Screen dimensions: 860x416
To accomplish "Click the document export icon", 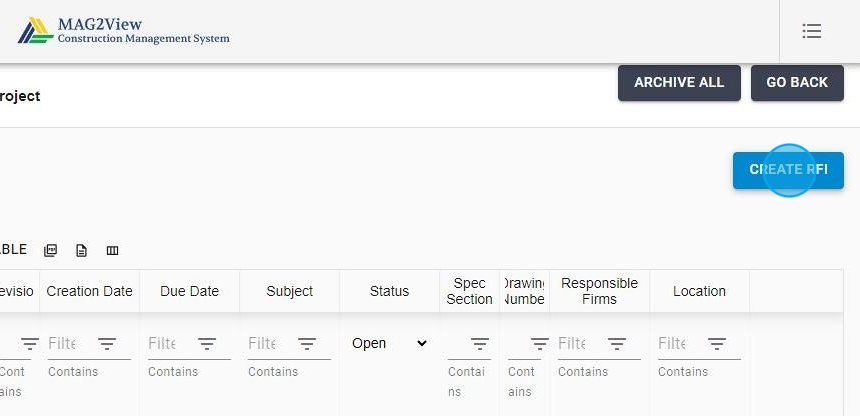I will (82, 250).
